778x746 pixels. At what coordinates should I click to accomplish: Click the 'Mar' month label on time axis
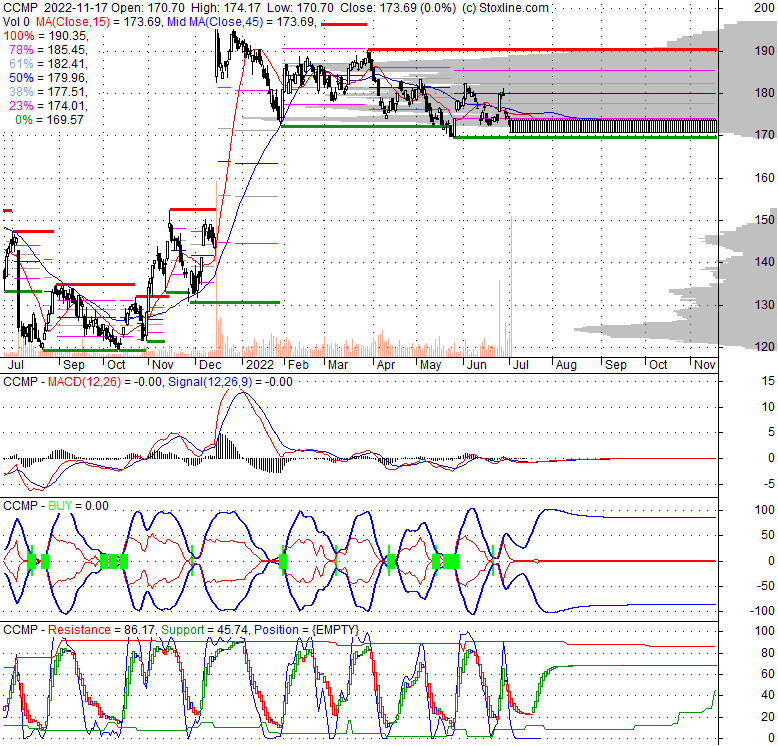pyautogui.click(x=338, y=365)
